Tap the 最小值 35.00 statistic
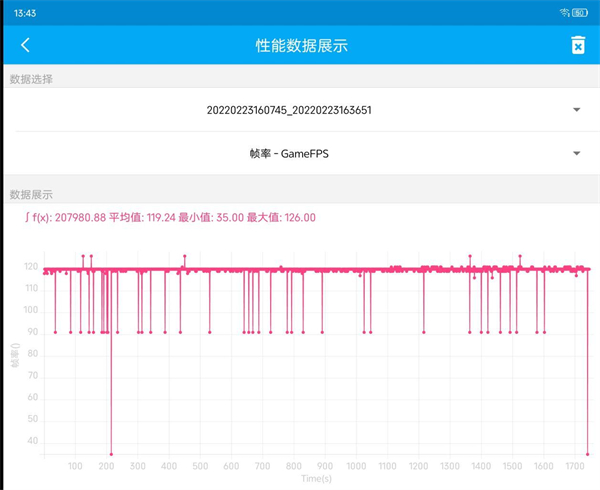This screenshot has width=600, height=490. [x=215, y=217]
